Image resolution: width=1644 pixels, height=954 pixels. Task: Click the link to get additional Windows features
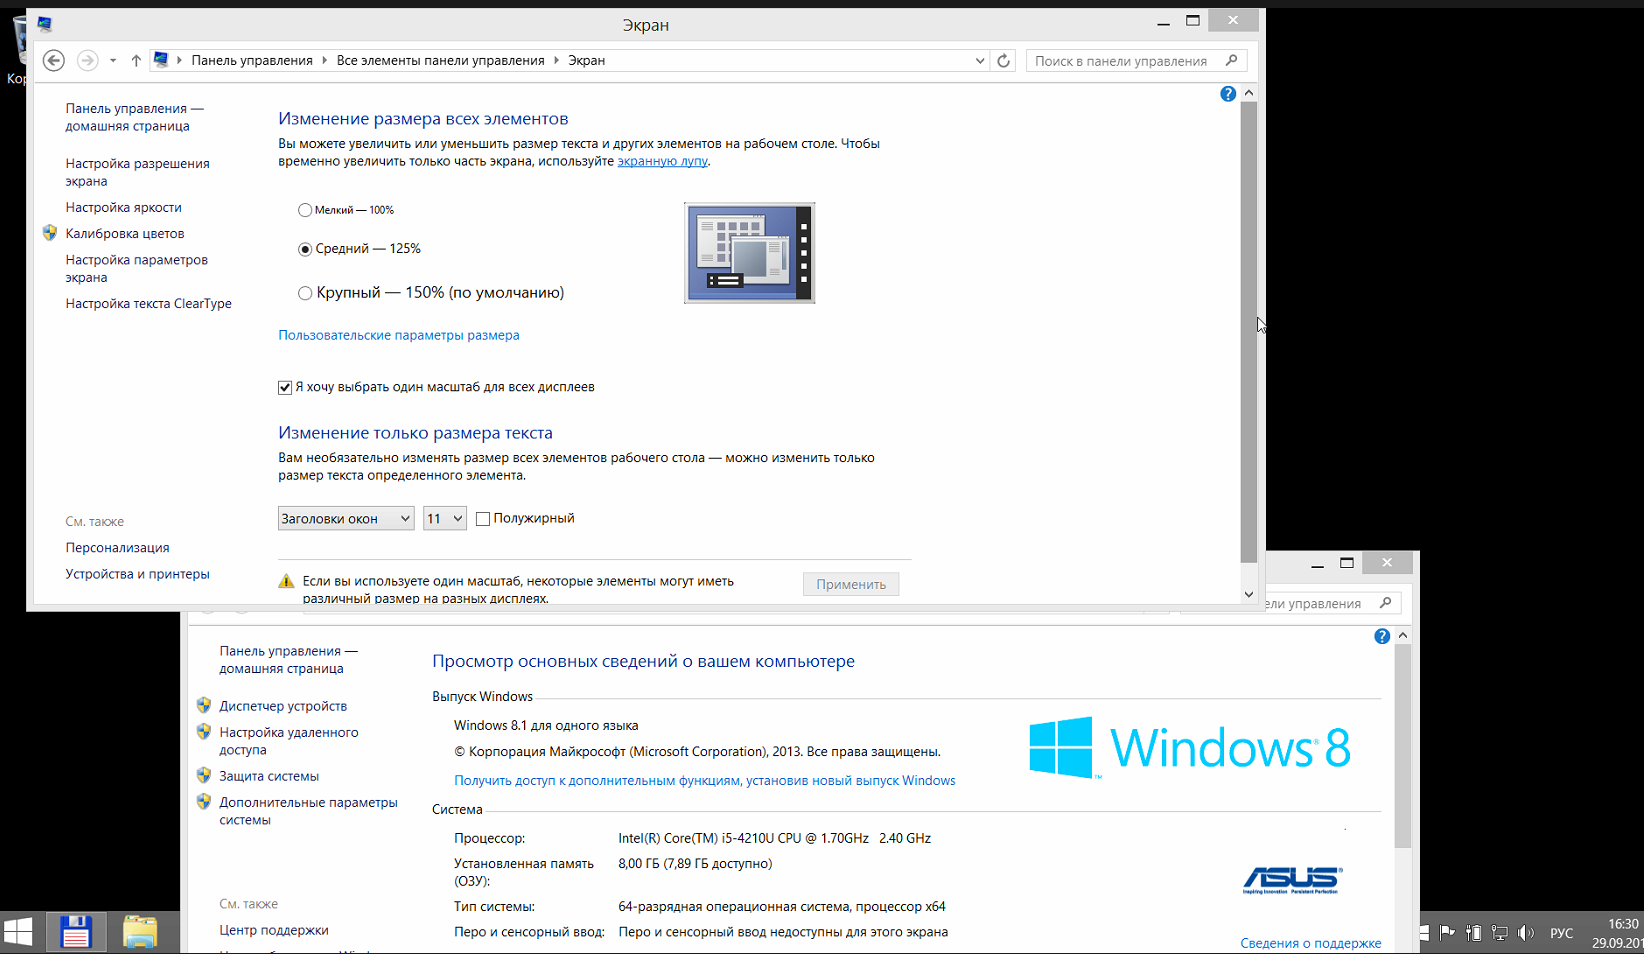(x=705, y=780)
